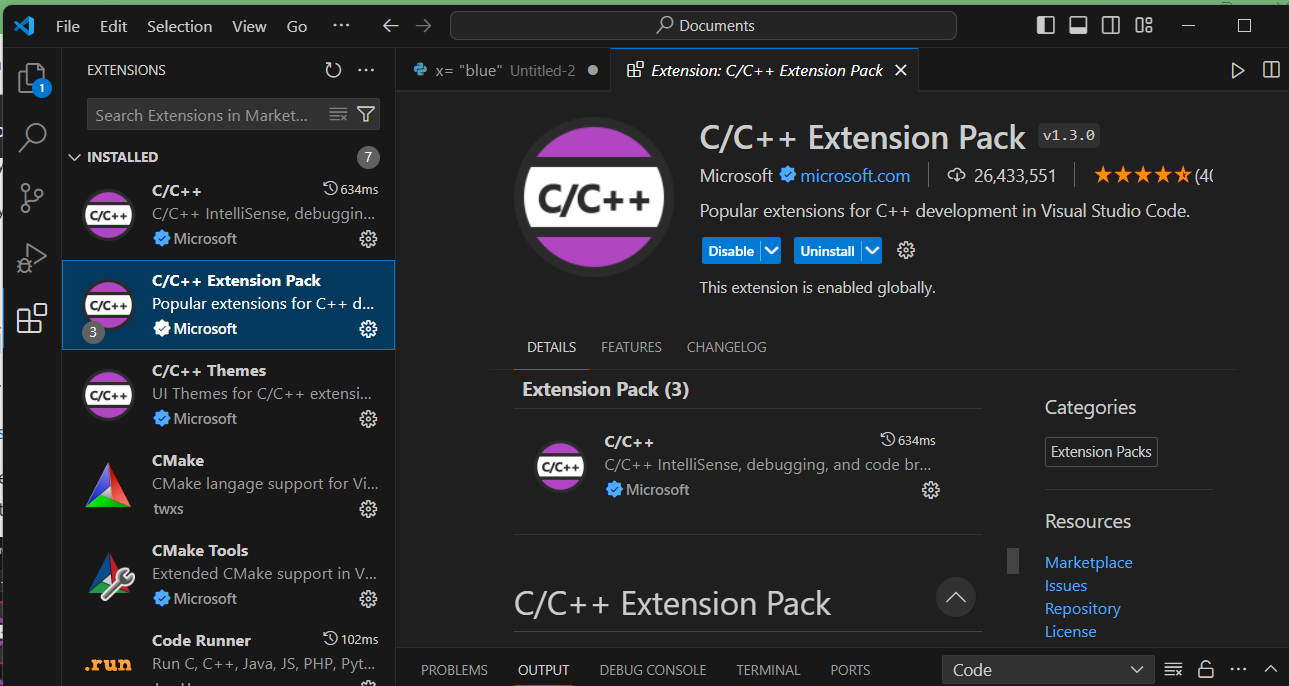Click the Uninstall button
This screenshot has height=686, width=1289.
click(x=827, y=251)
